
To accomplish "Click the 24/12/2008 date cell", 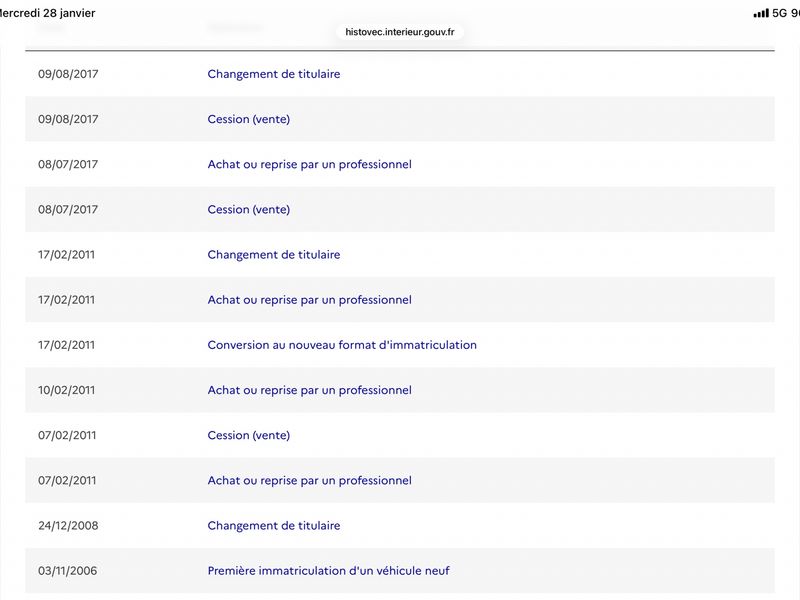I will [68, 526].
